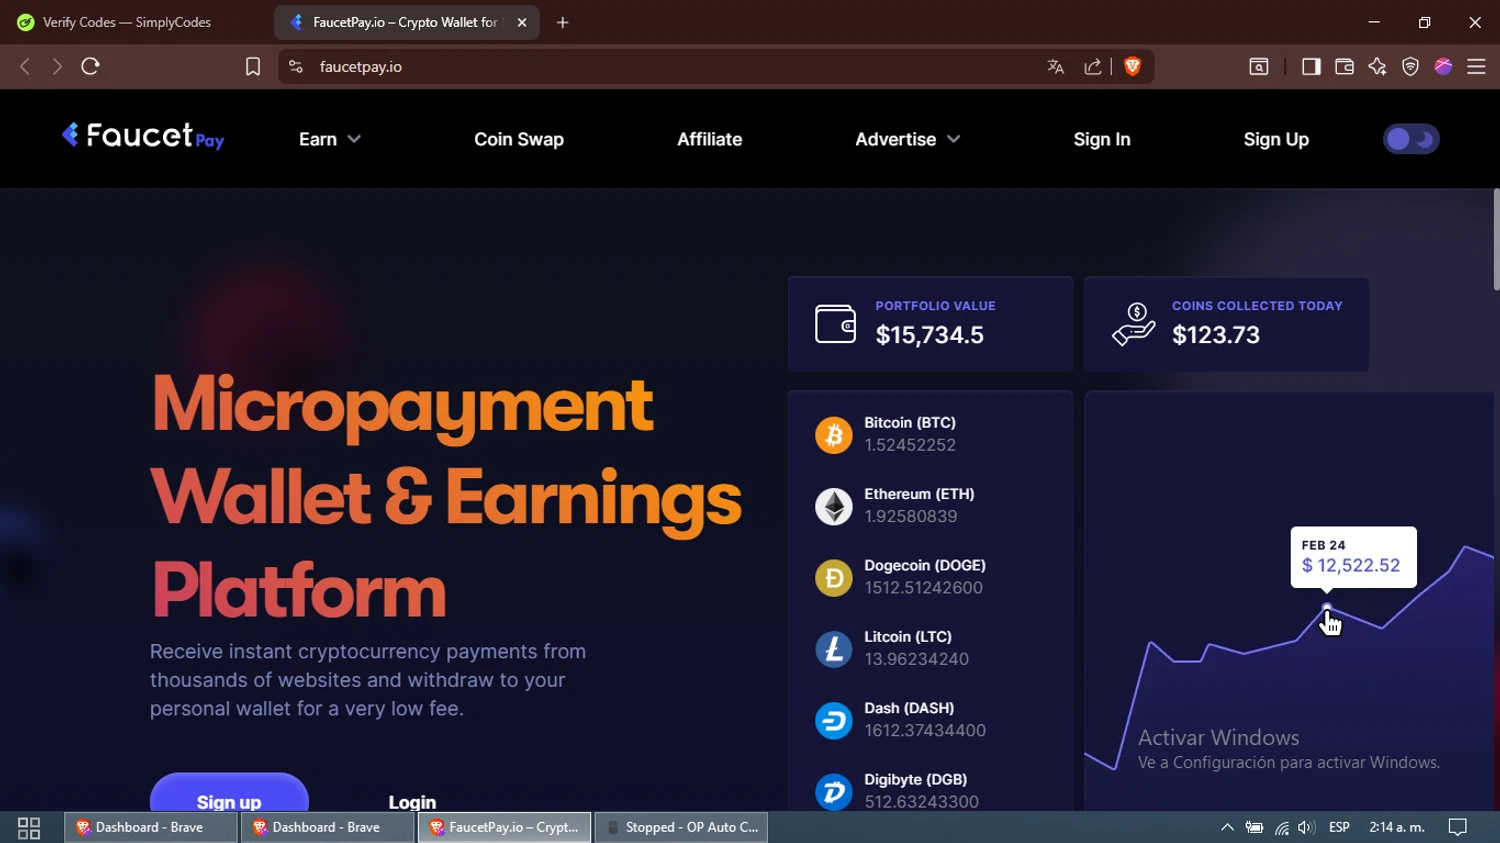
Task: Bookmark this page with the bookmark icon
Action: pyautogui.click(x=253, y=66)
